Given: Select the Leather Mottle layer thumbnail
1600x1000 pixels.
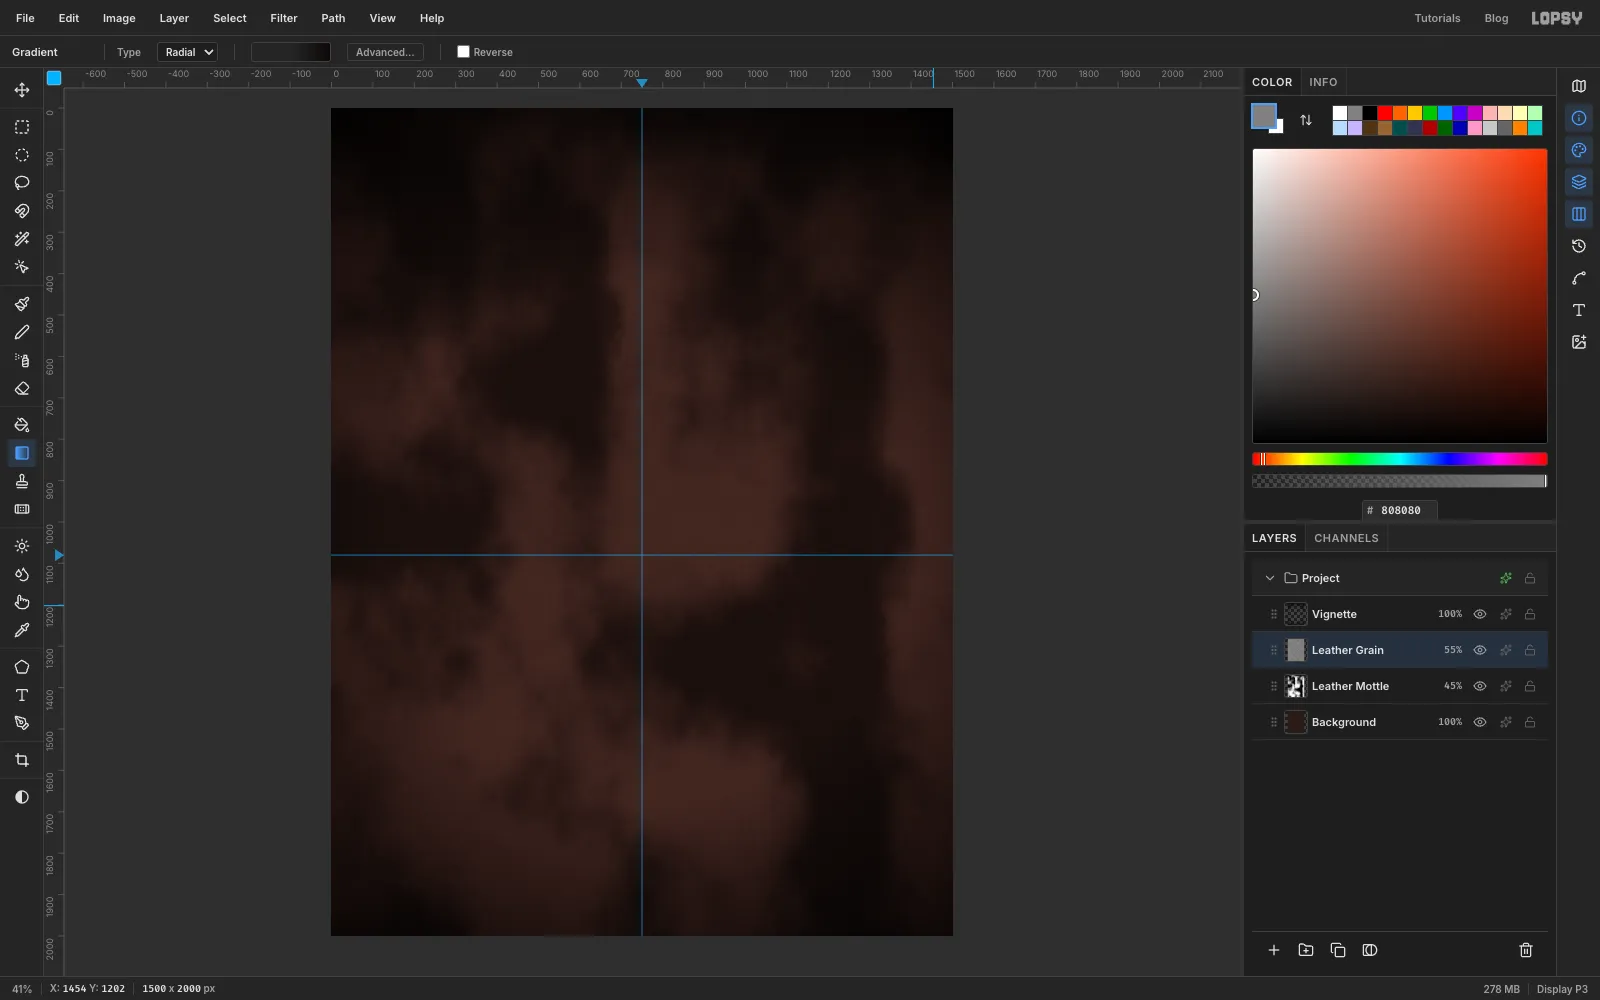Looking at the screenshot, I should click(1296, 686).
